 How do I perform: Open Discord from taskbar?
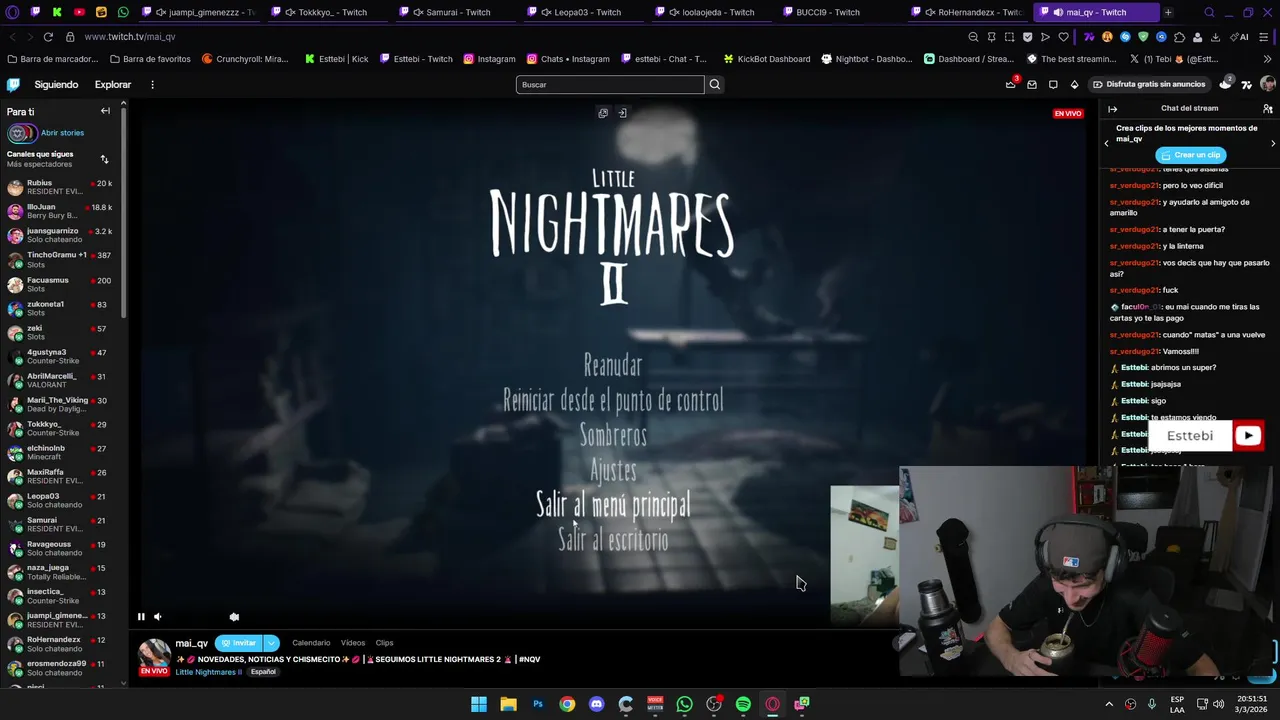[597, 704]
